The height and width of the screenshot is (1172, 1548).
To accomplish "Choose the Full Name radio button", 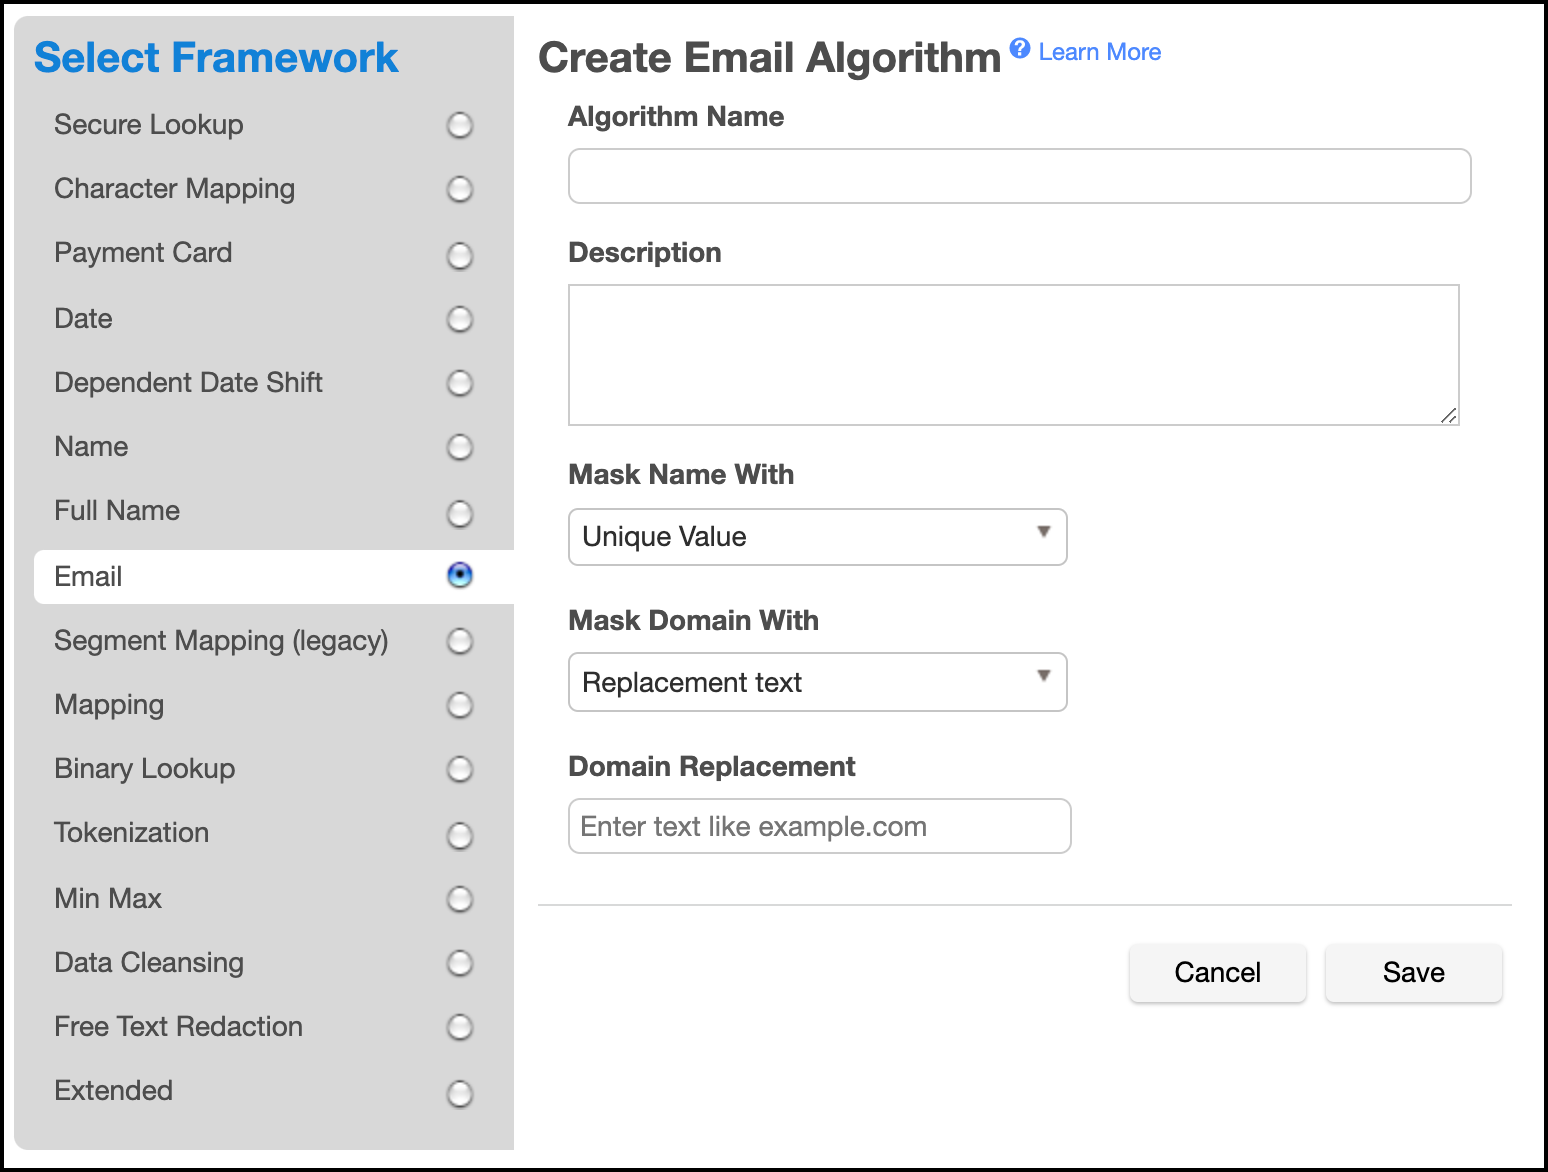I will coord(459,513).
